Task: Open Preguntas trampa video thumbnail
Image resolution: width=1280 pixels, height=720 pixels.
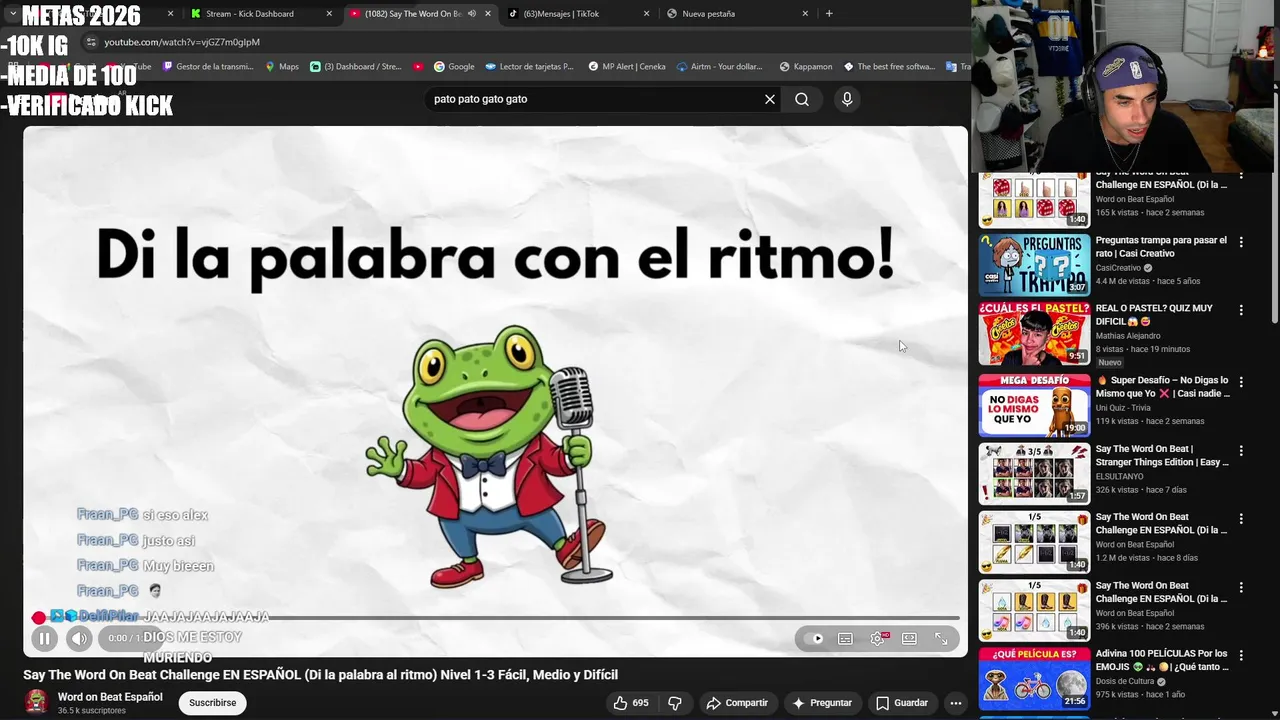Action: (1034, 265)
